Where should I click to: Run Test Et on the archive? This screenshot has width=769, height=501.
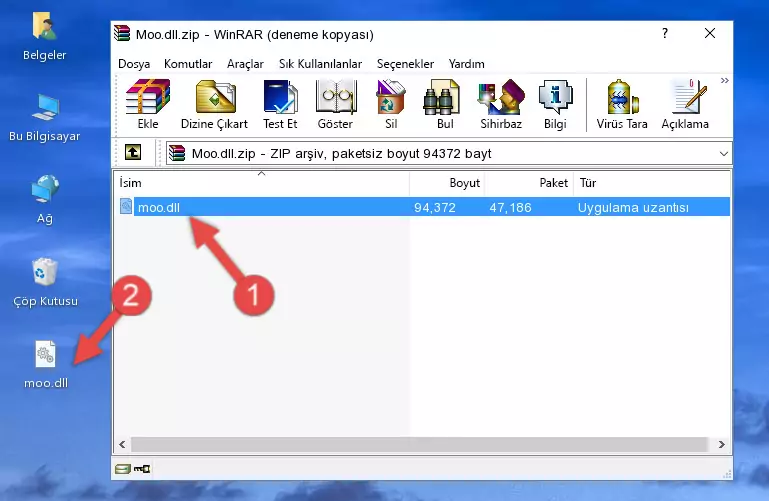[x=280, y=104]
